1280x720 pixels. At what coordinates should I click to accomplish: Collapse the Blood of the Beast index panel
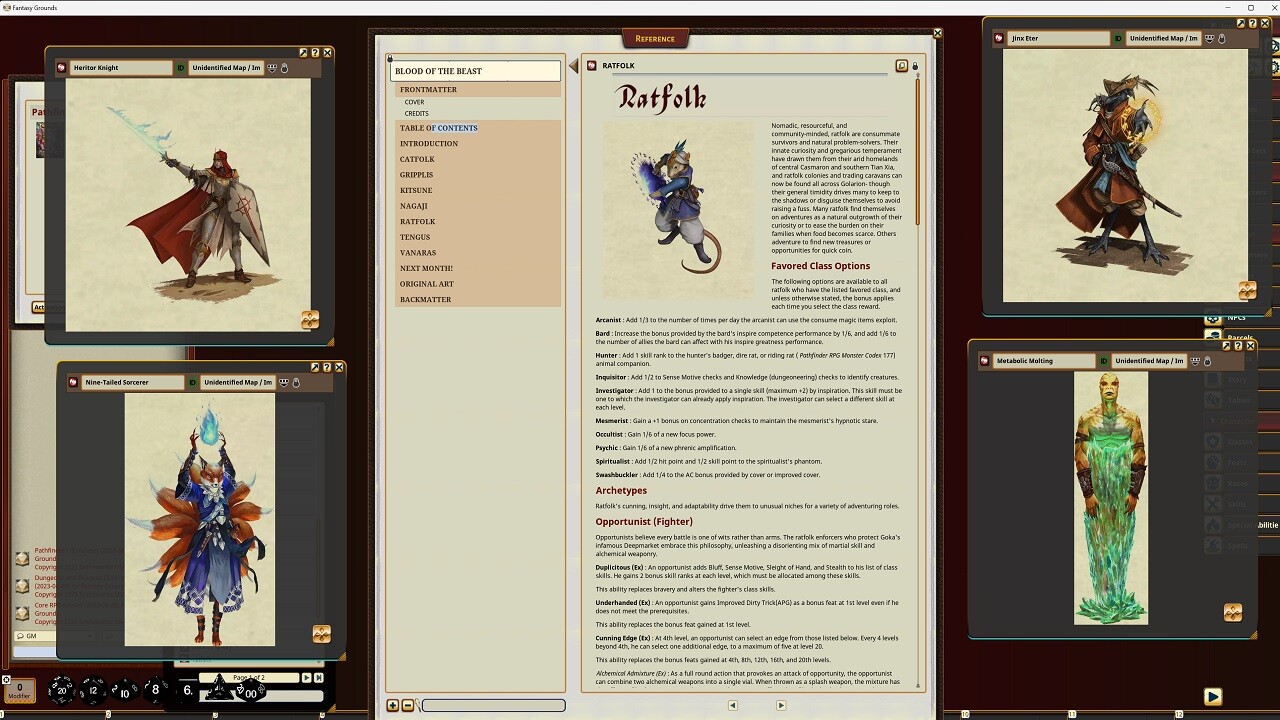click(x=572, y=66)
